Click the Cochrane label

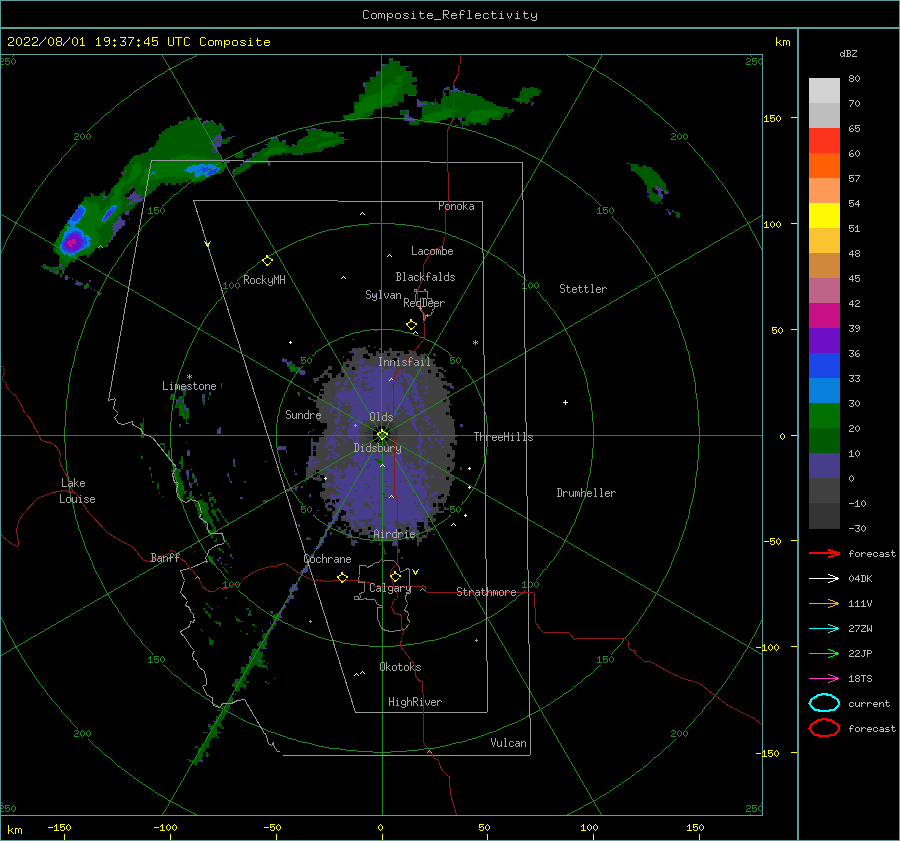click(x=327, y=559)
